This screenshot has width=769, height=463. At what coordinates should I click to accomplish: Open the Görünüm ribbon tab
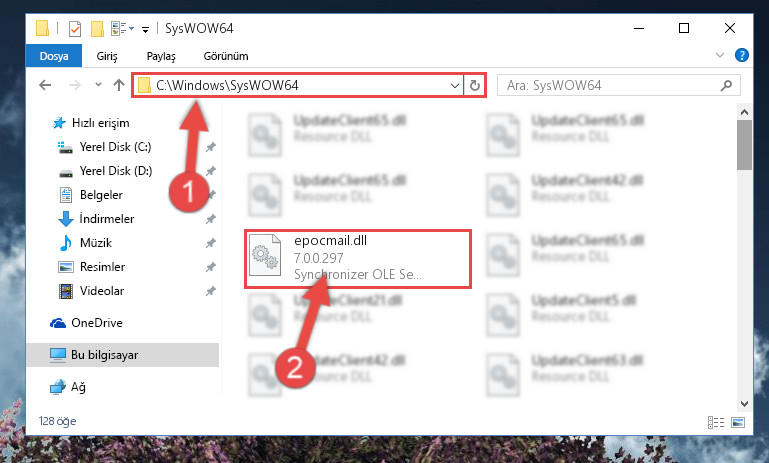[226, 56]
